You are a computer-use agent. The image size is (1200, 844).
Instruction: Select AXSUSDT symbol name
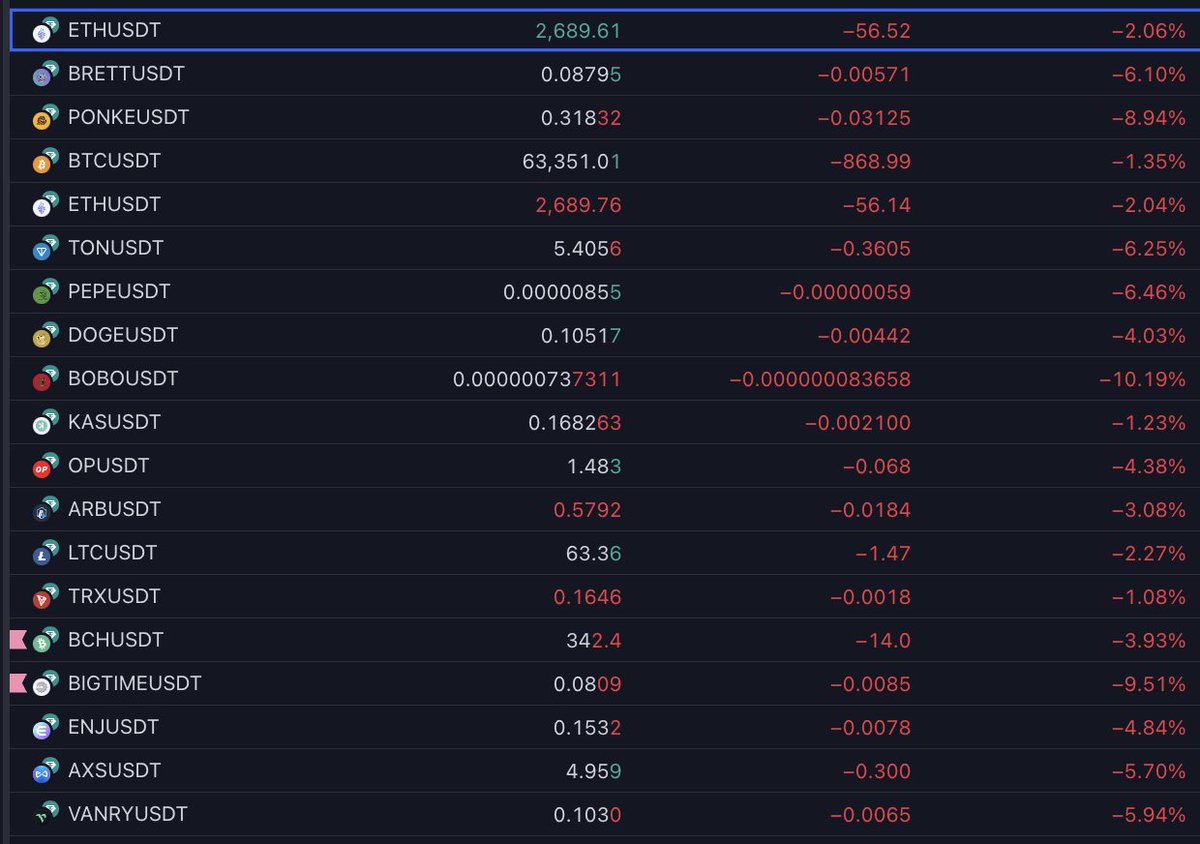114,770
